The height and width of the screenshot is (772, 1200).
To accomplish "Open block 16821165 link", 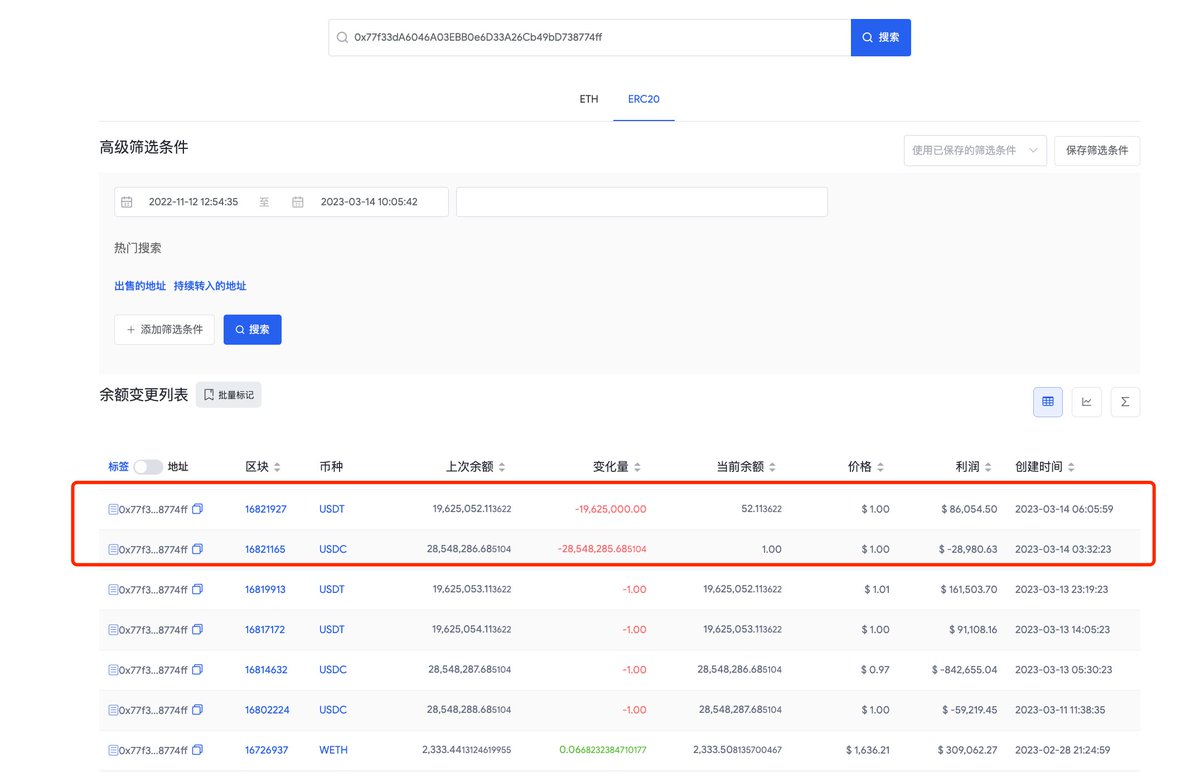I will 265,549.
